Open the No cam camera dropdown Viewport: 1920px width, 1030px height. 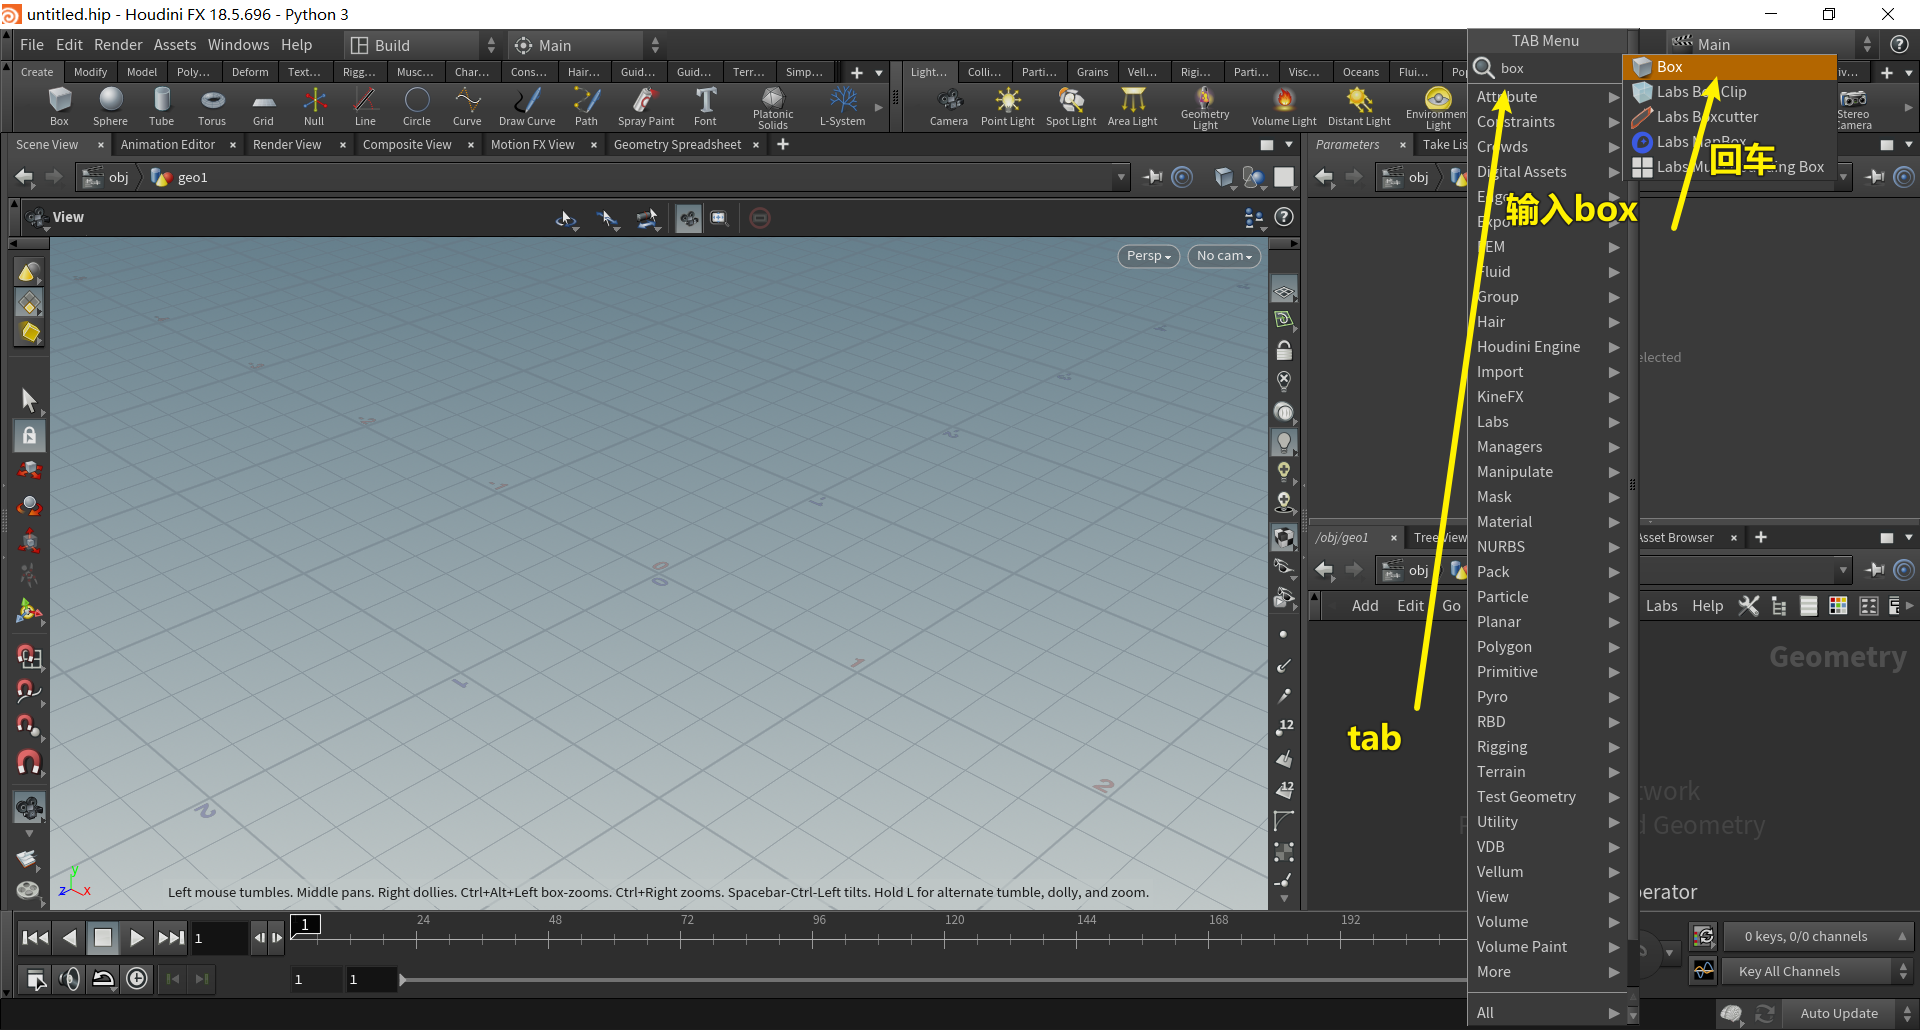coord(1223,256)
